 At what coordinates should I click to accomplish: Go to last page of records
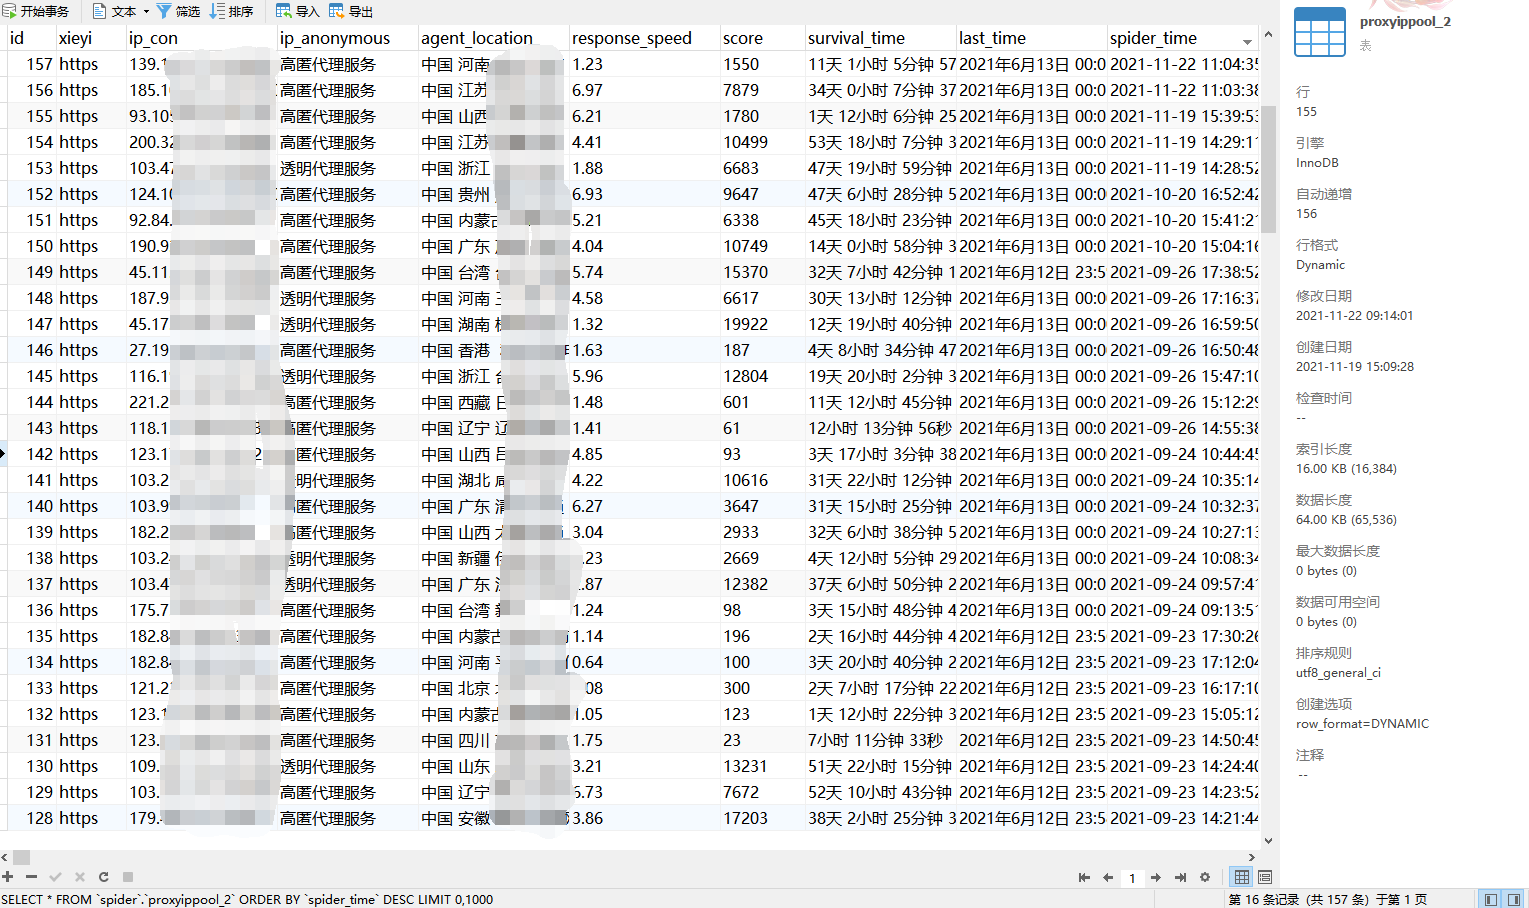1180,877
